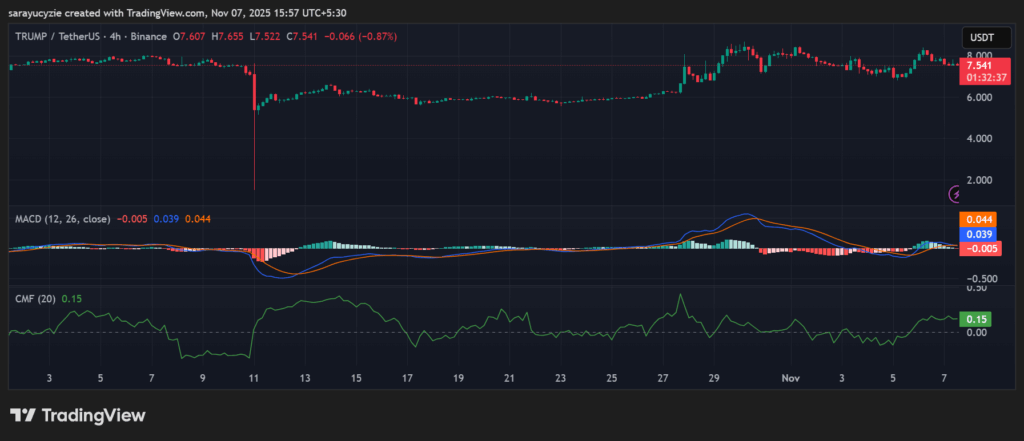Screen dimensions: 1024x441
Task: Click date 29 on the time axis
Action: pos(714,378)
